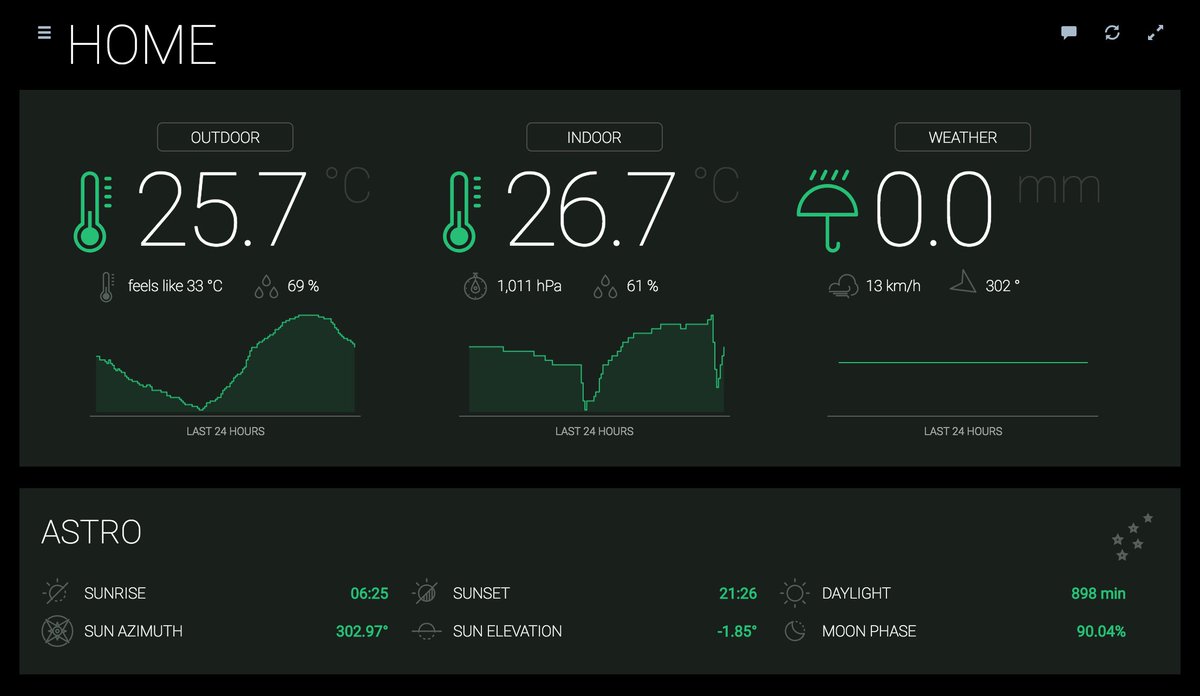1200x696 pixels.
Task: Click the sun azimuth value 302.97°
Action: pyautogui.click(x=362, y=631)
